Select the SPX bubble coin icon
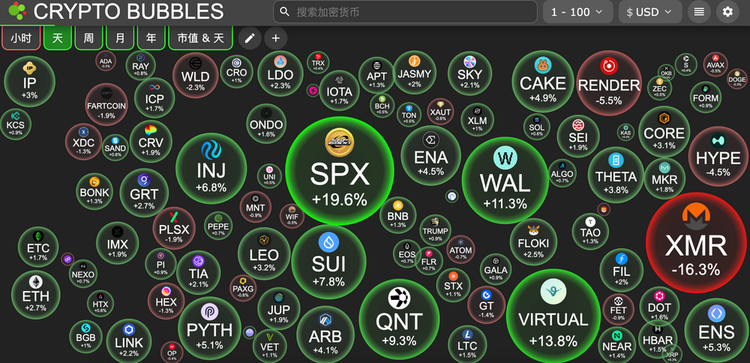750x363 pixels. point(339,142)
